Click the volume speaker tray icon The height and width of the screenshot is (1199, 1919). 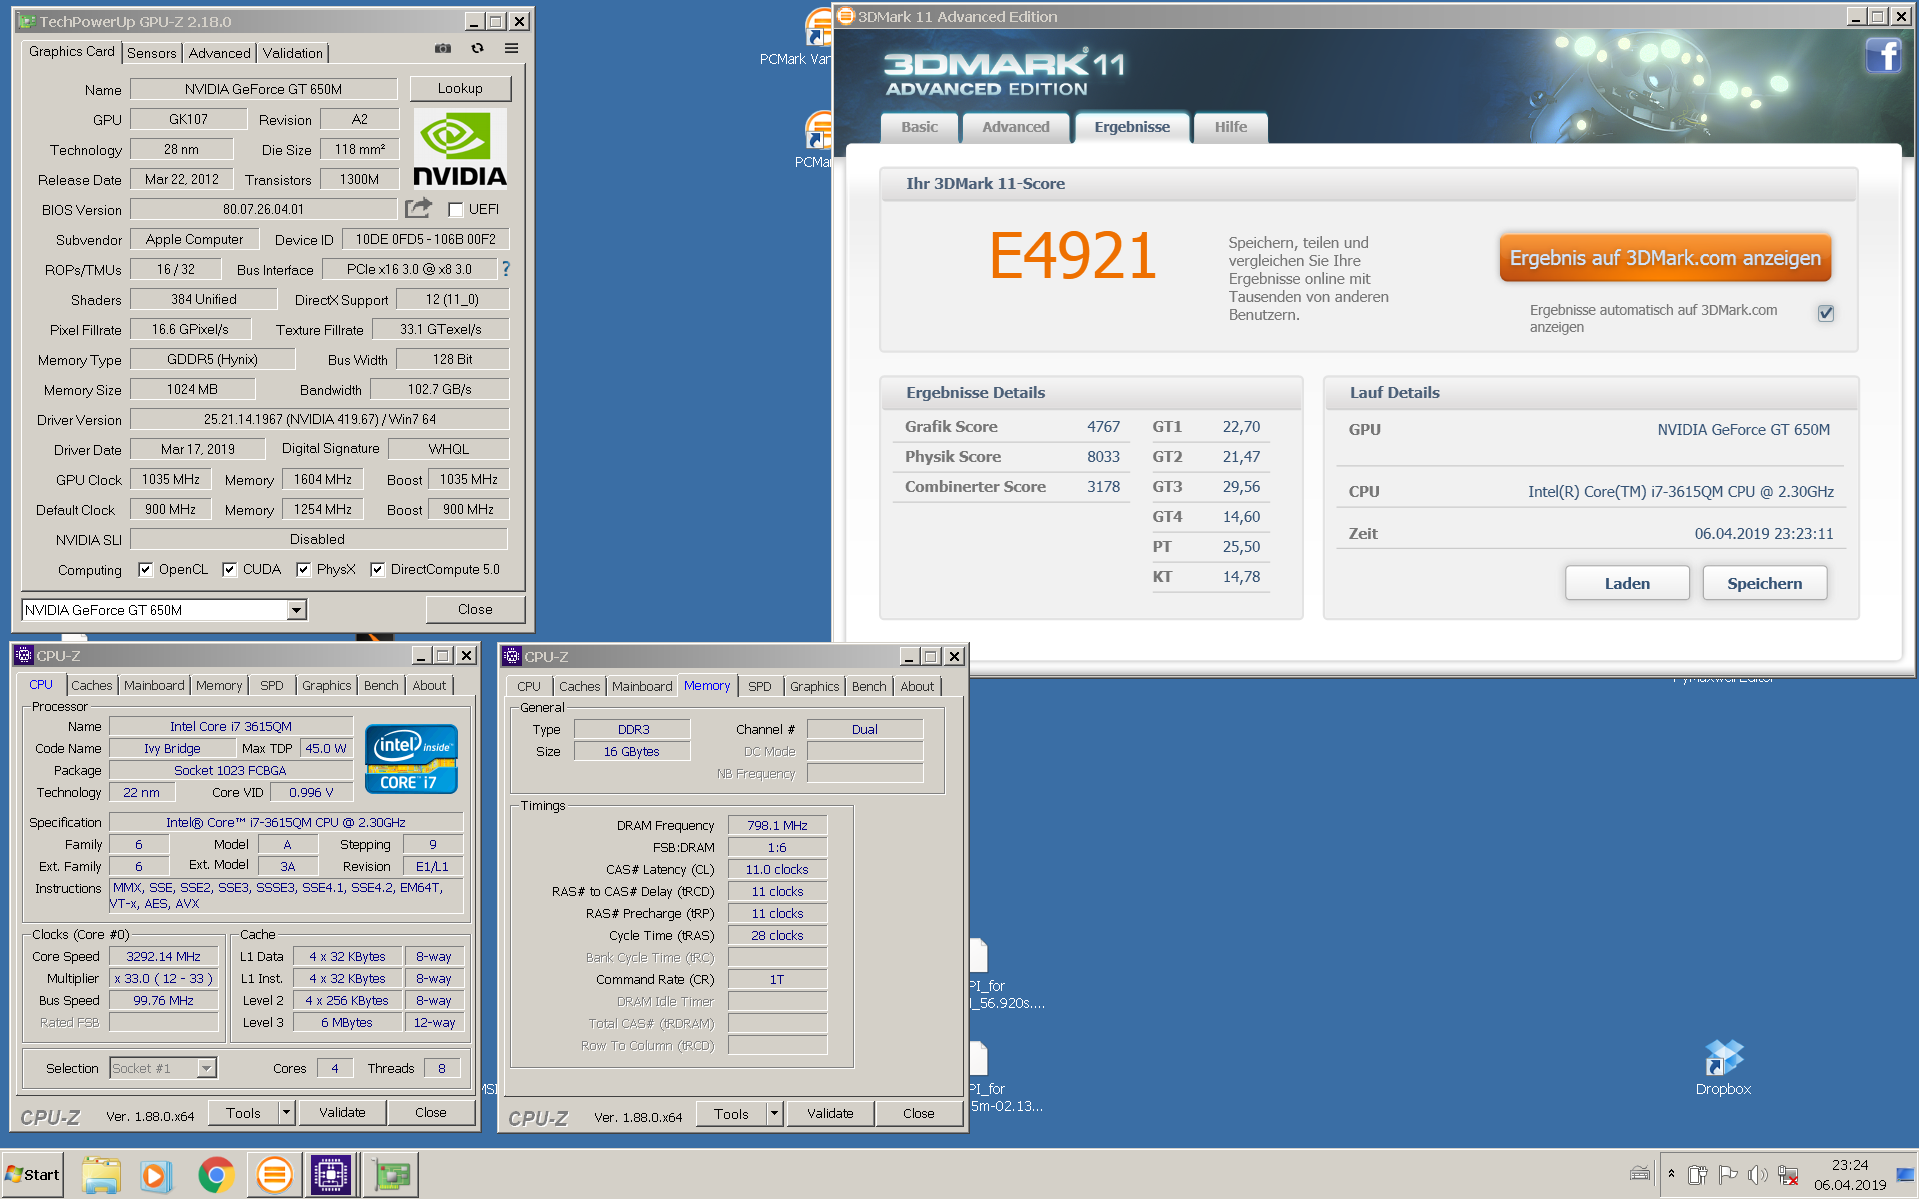click(1757, 1174)
